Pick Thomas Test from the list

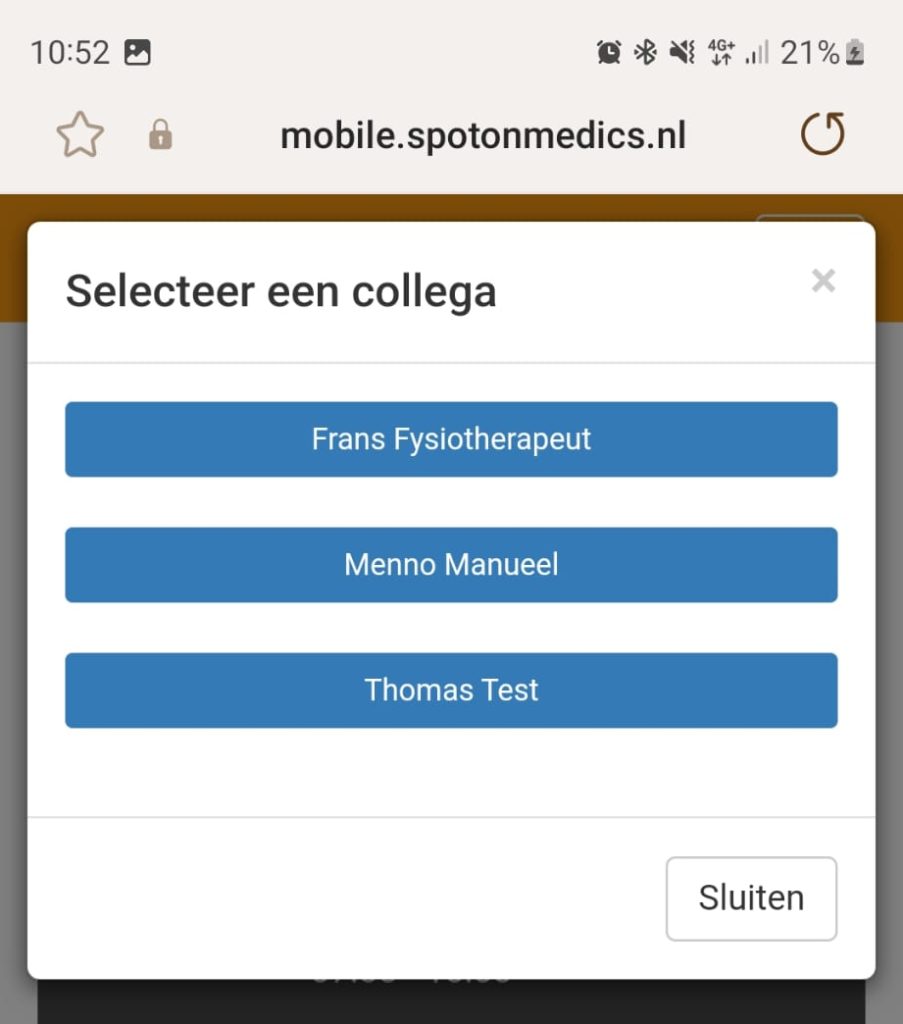(x=451, y=690)
